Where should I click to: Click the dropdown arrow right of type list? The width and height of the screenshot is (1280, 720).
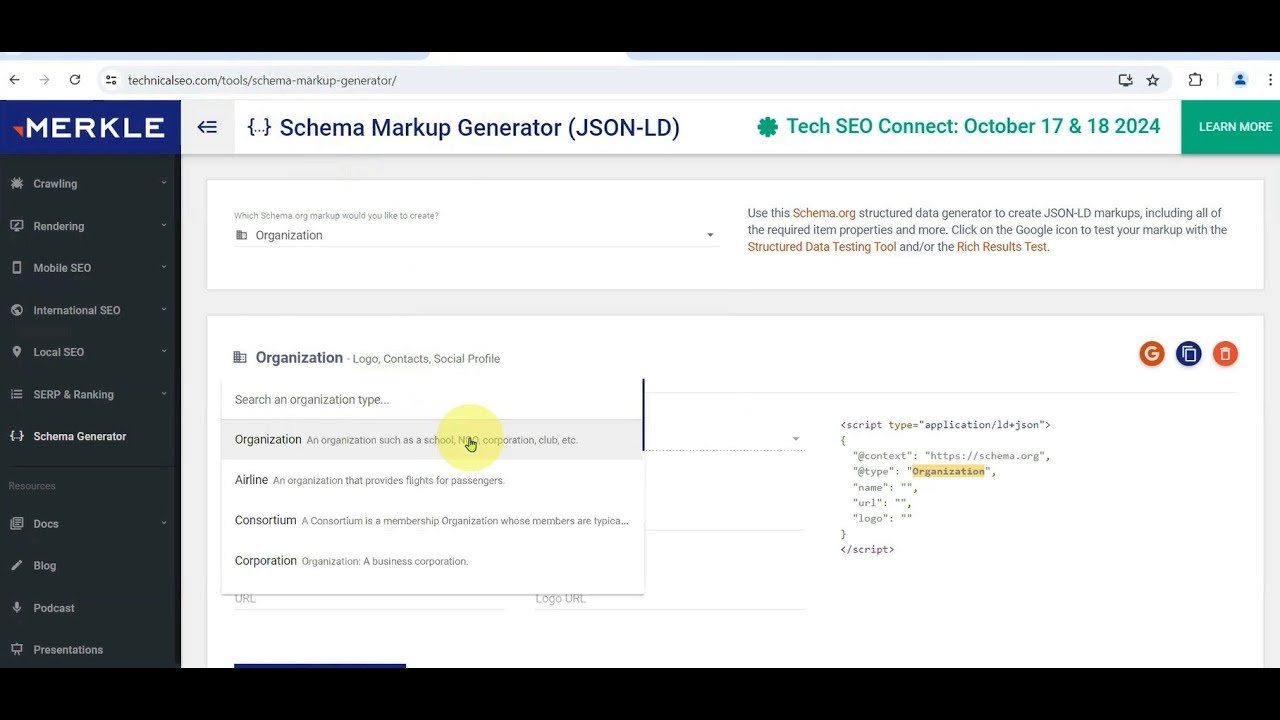tap(796, 439)
